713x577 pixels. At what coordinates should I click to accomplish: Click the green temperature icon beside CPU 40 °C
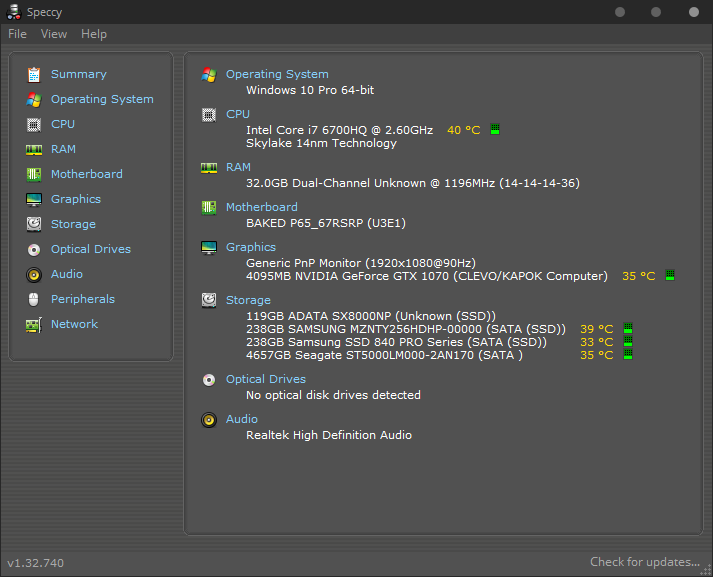(495, 130)
